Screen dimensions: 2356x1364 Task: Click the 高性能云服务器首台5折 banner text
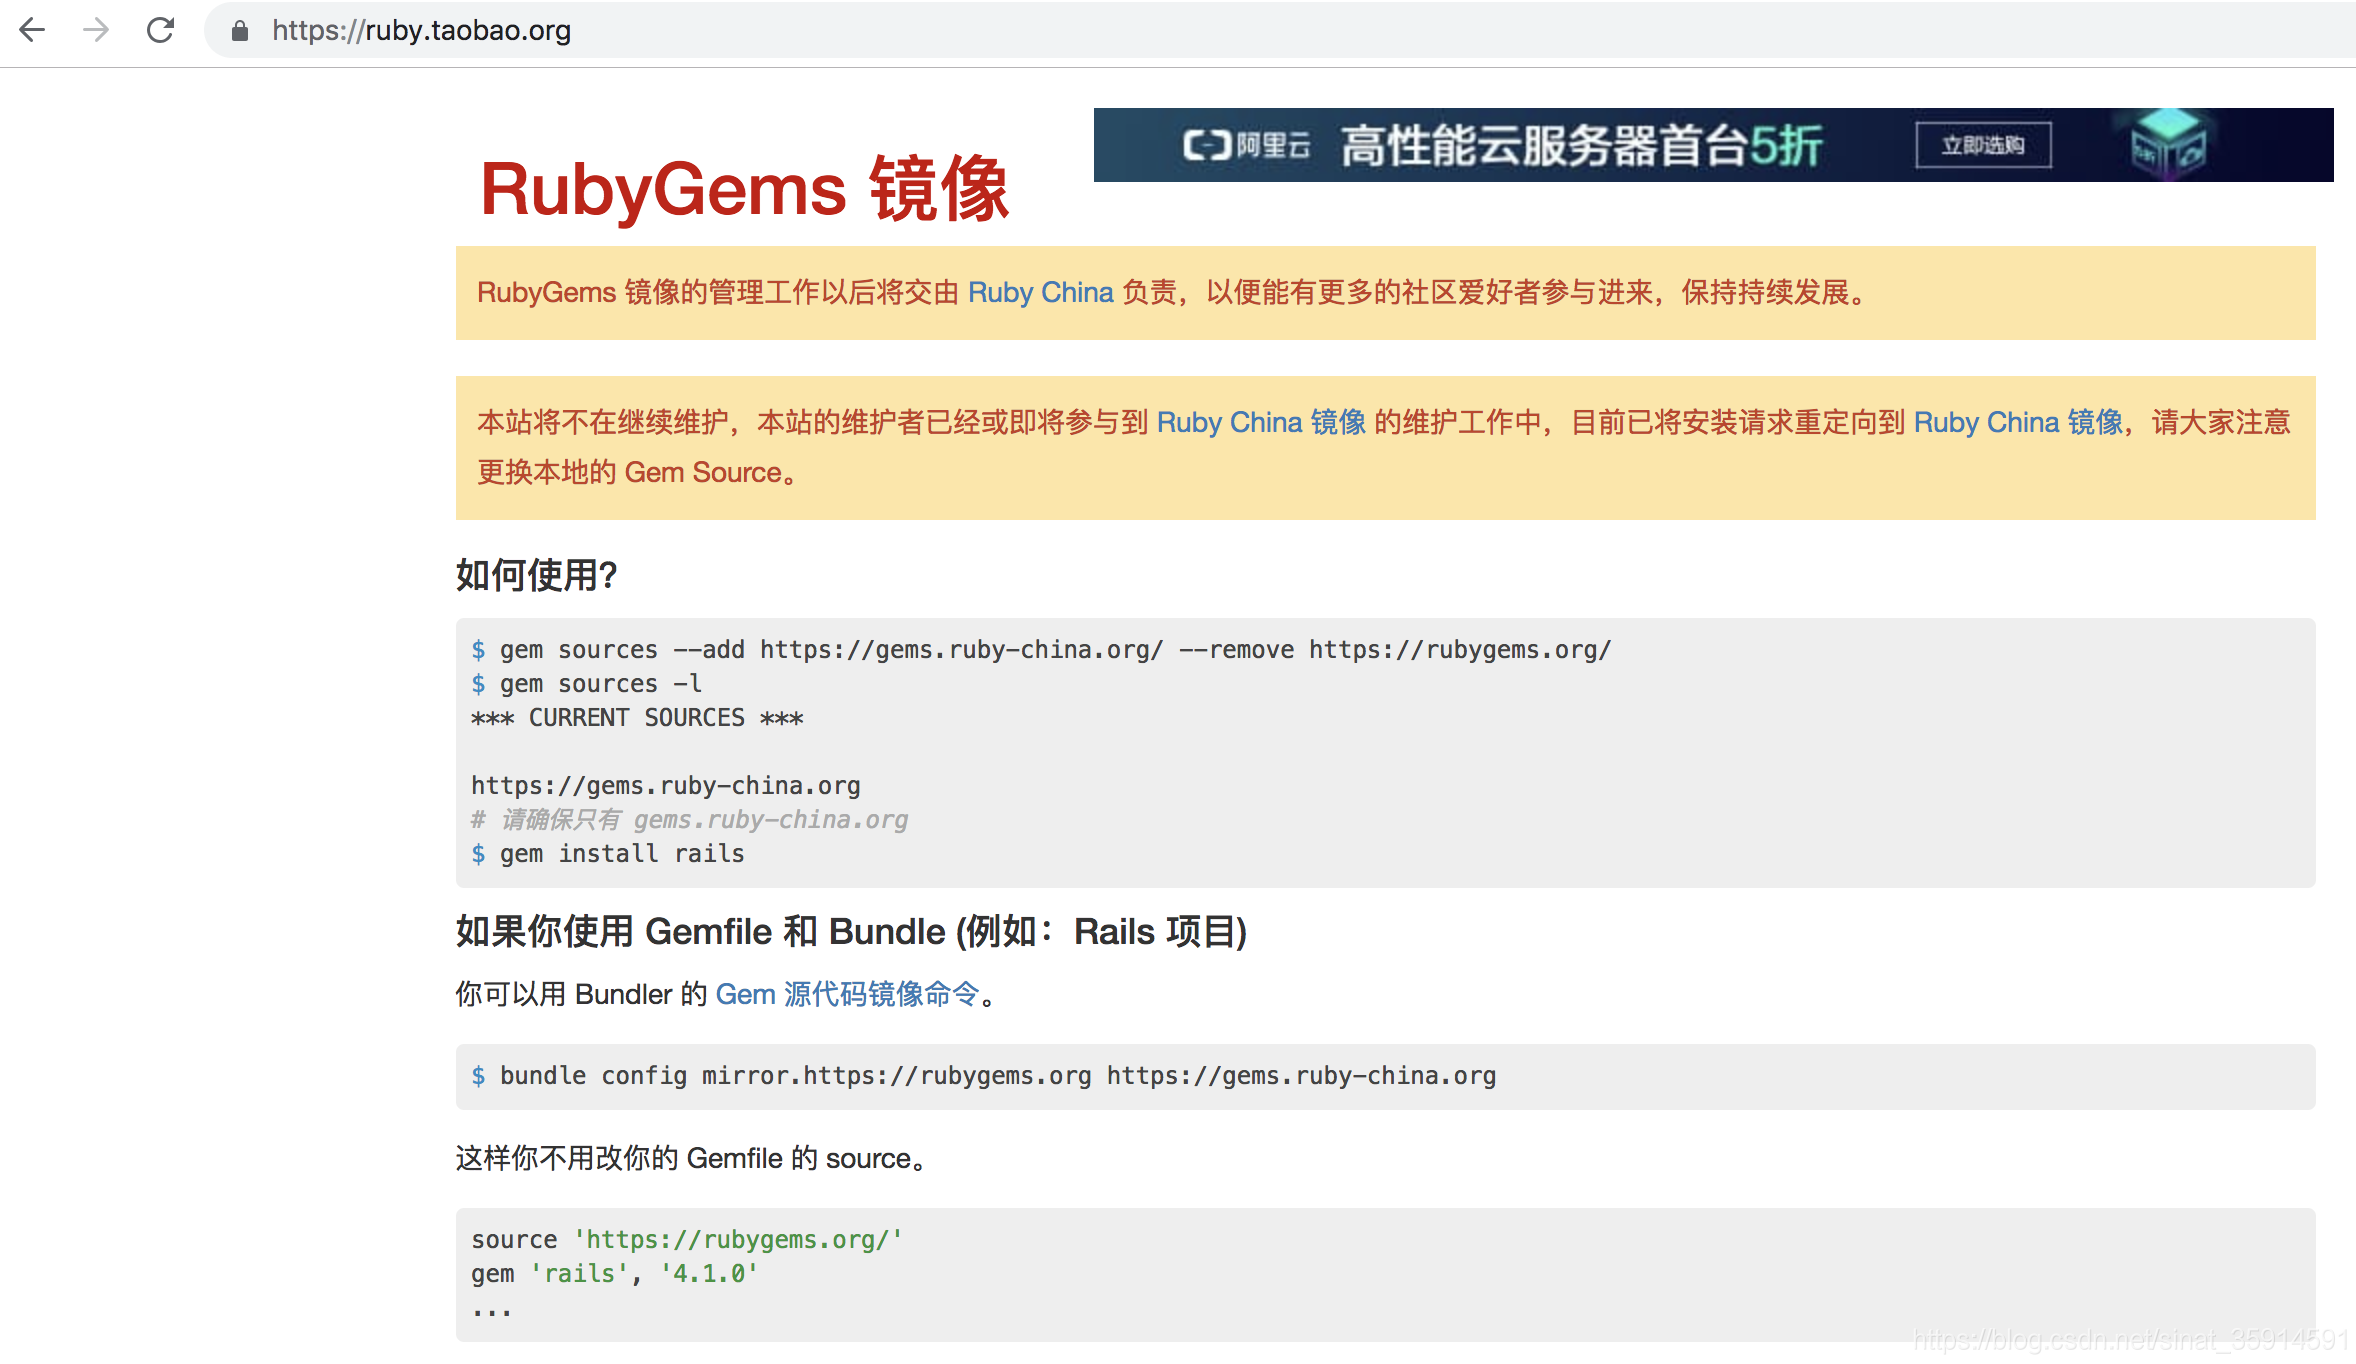click(1580, 146)
